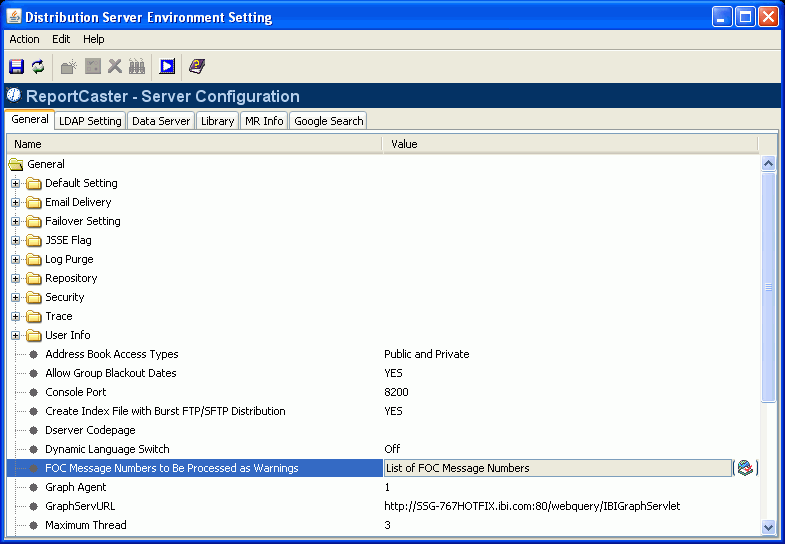Viewport: 785px width, 544px height.
Task: Open the Edit menu
Action: (x=61, y=39)
